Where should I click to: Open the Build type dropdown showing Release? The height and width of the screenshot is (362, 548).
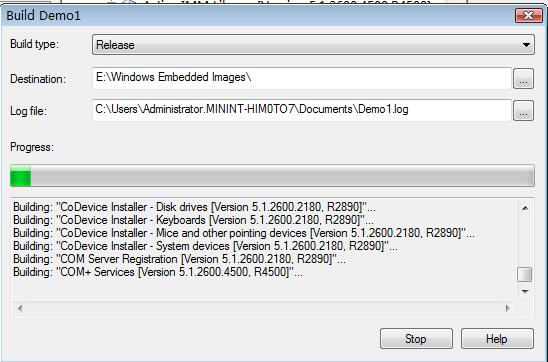pos(313,44)
